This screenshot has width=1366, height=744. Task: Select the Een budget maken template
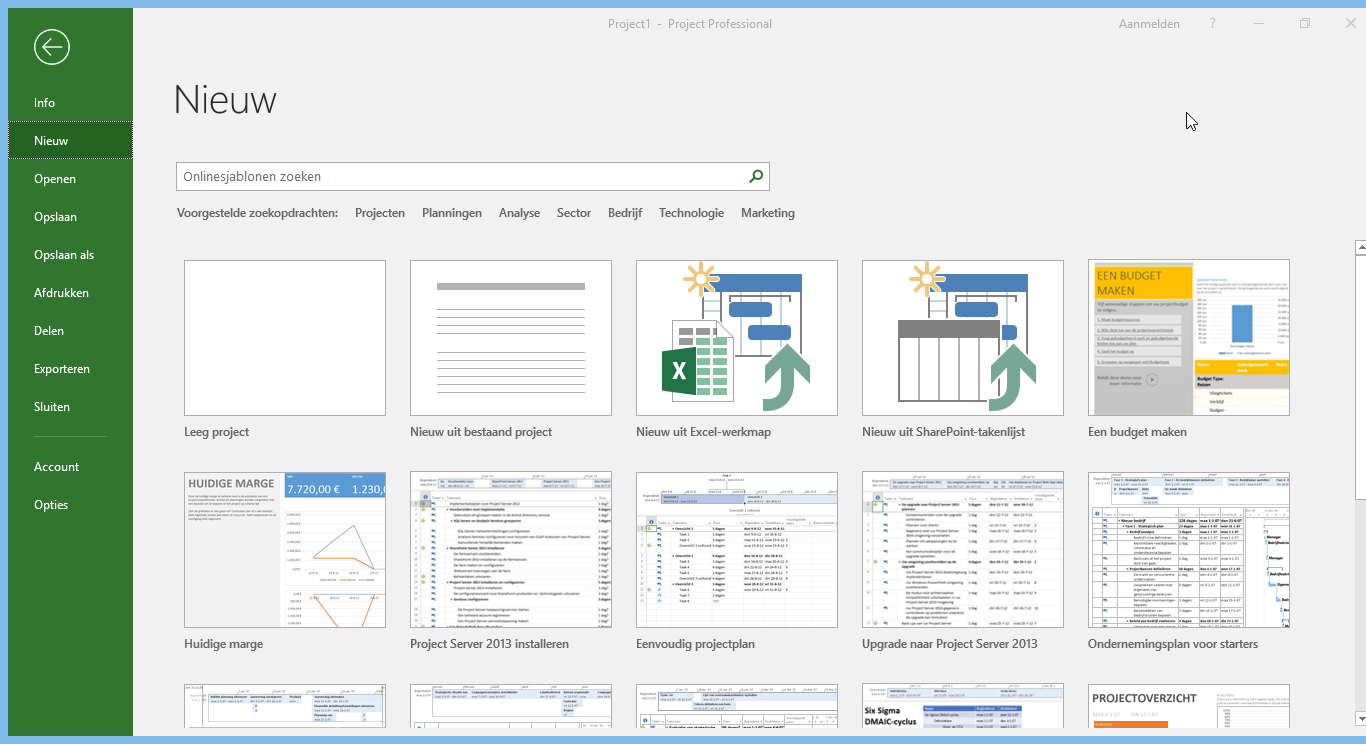pyautogui.click(x=1189, y=338)
